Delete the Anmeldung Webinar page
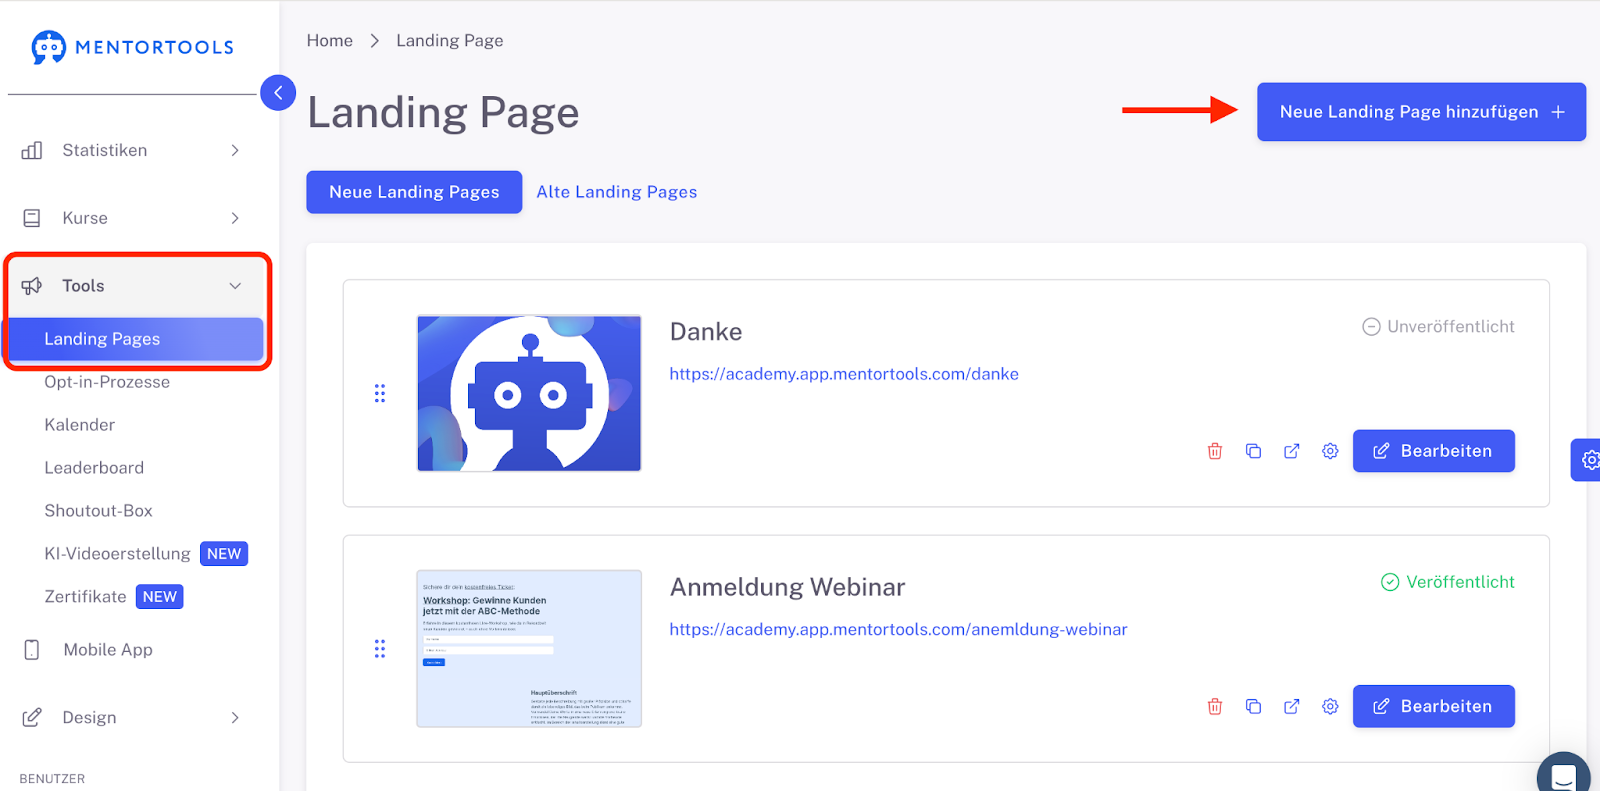 click(1215, 706)
